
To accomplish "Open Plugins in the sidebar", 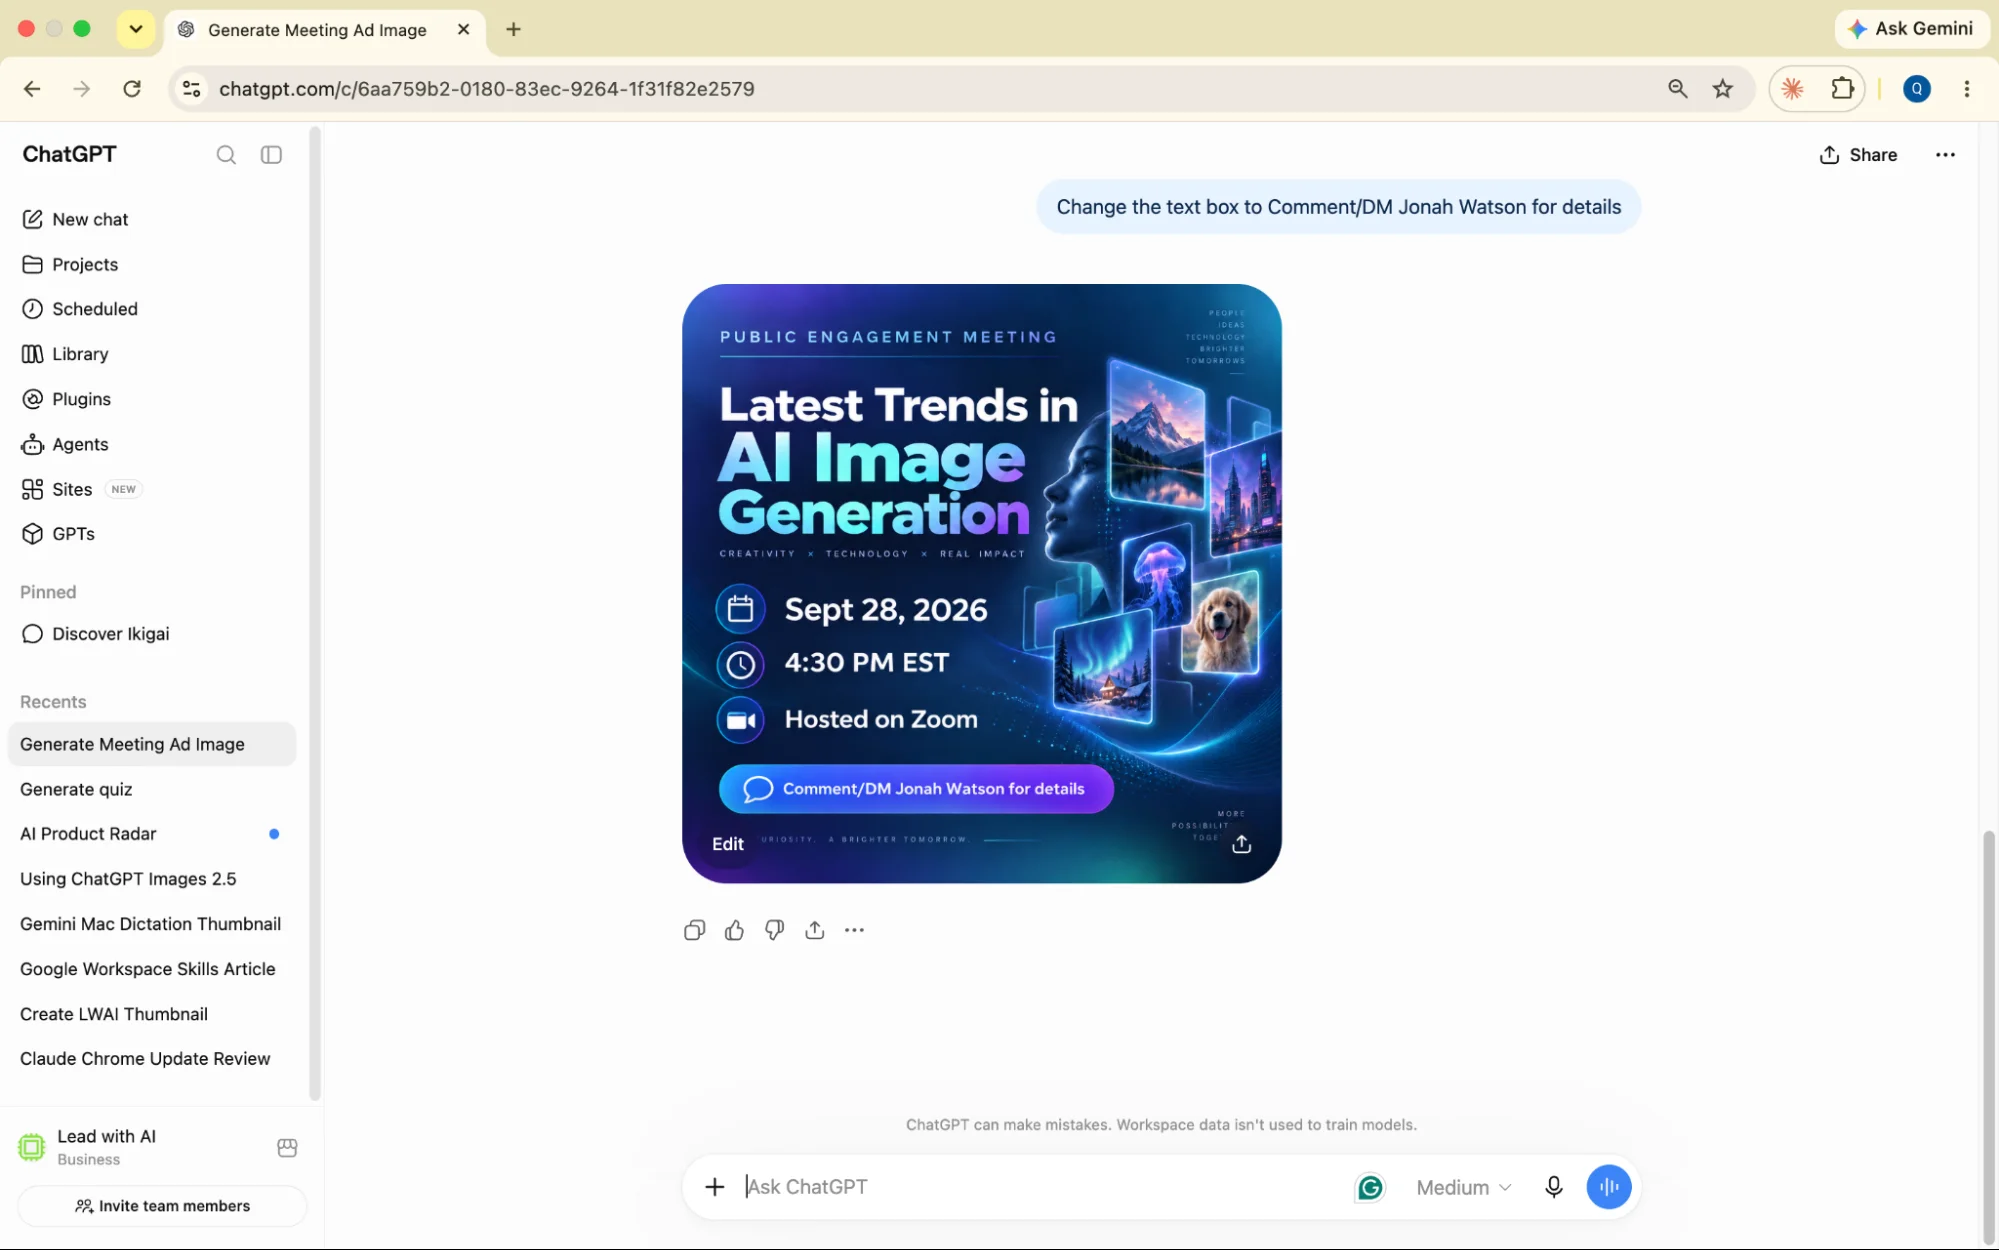I will [x=150, y=399].
